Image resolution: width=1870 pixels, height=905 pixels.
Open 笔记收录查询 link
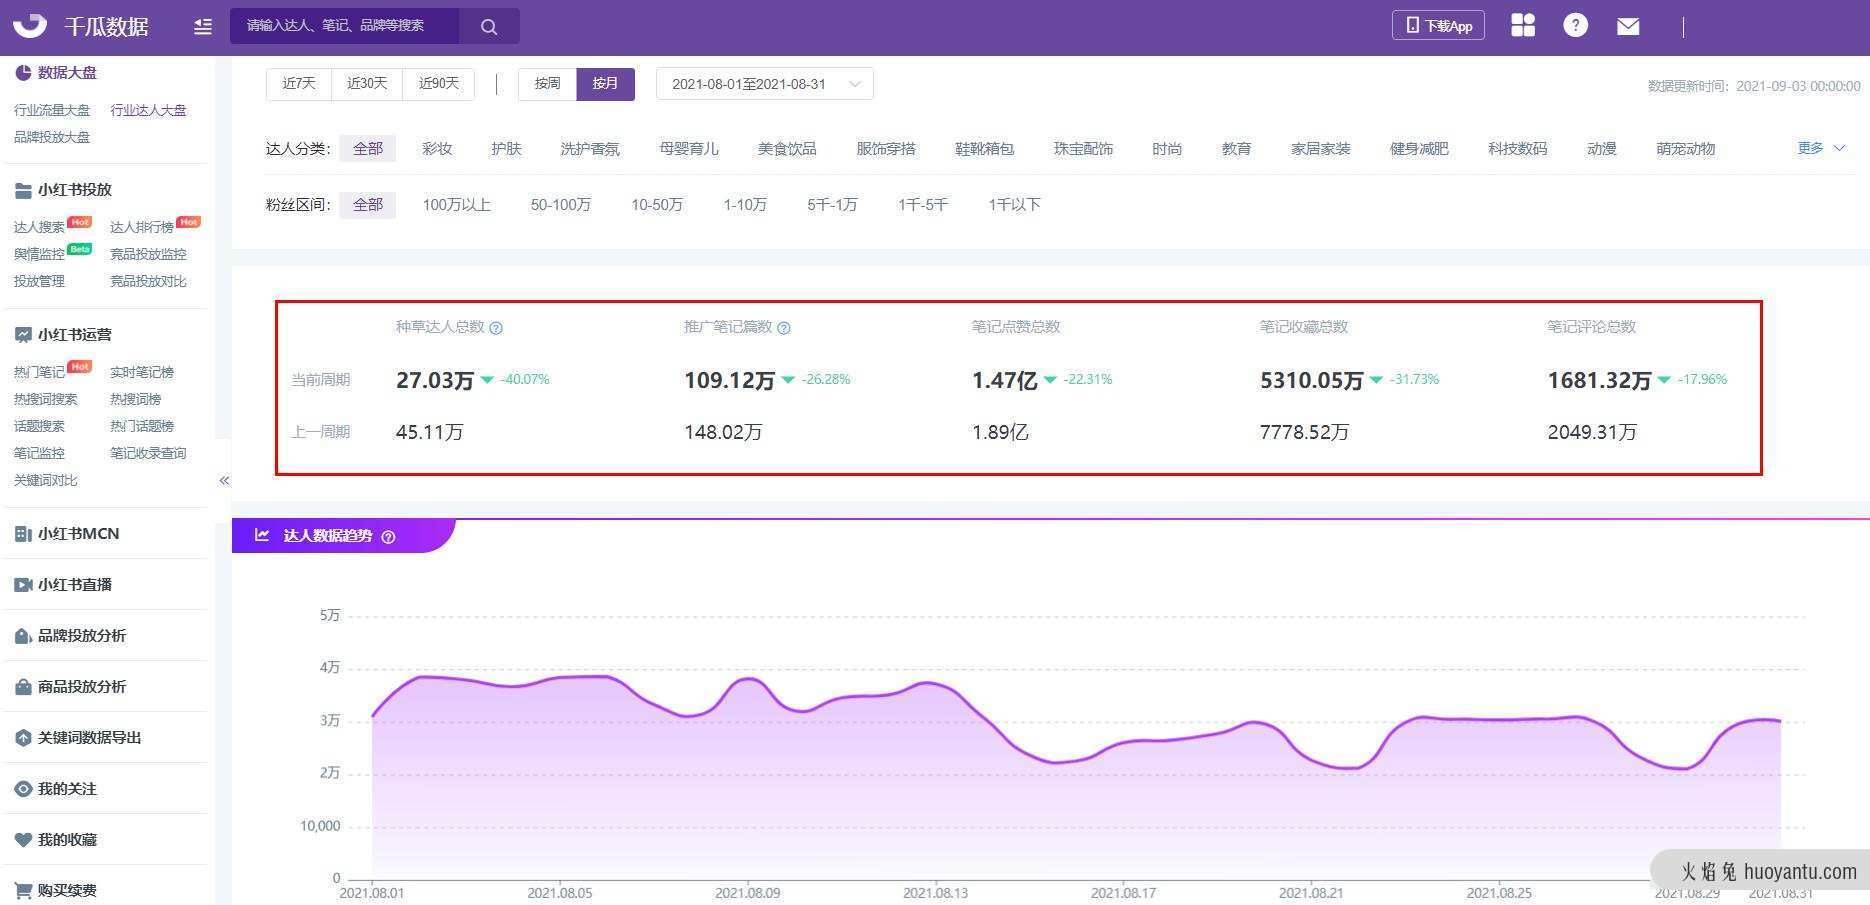pyautogui.click(x=148, y=454)
